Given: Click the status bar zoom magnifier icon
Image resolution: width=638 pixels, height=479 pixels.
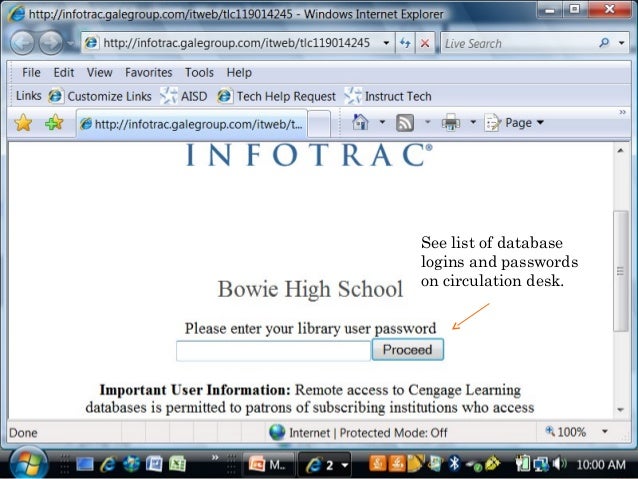Looking at the screenshot, I should [550, 431].
